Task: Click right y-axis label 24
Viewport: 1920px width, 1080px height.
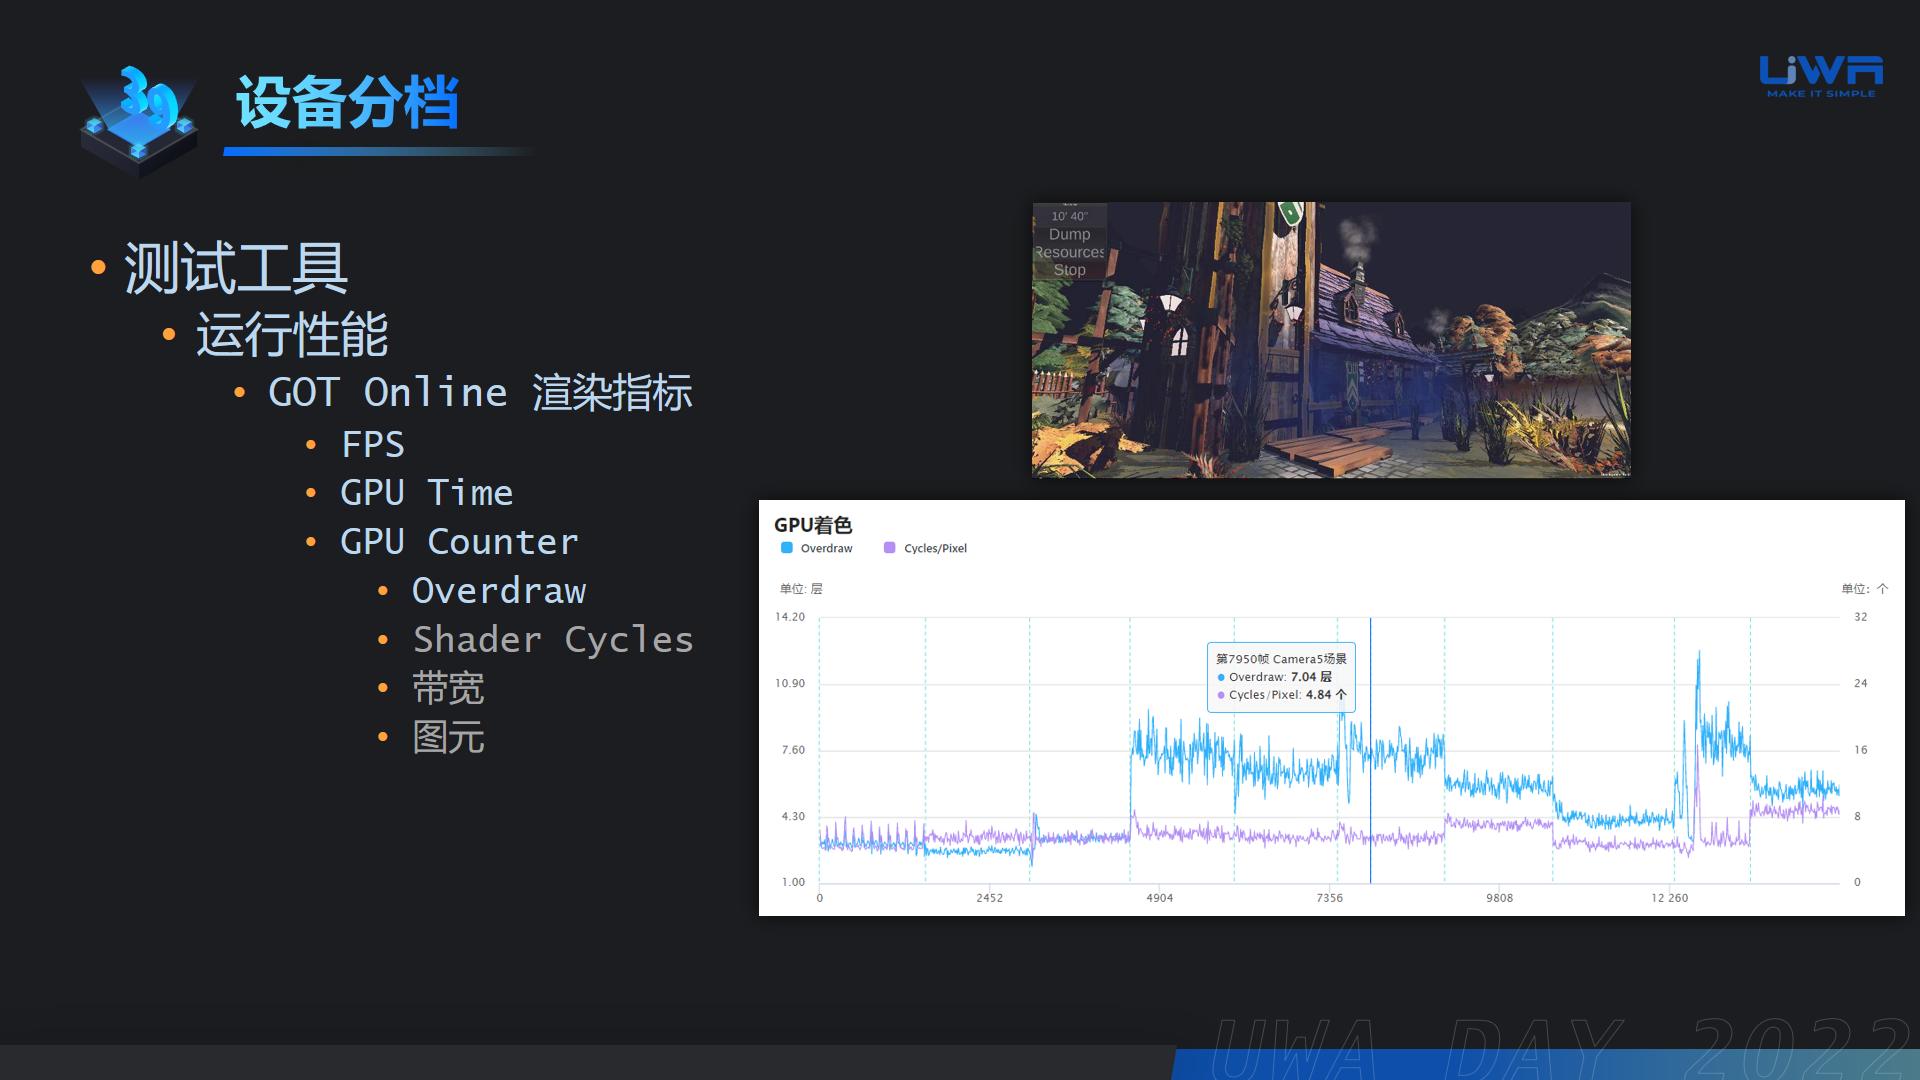Action: click(x=1861, y=684)
